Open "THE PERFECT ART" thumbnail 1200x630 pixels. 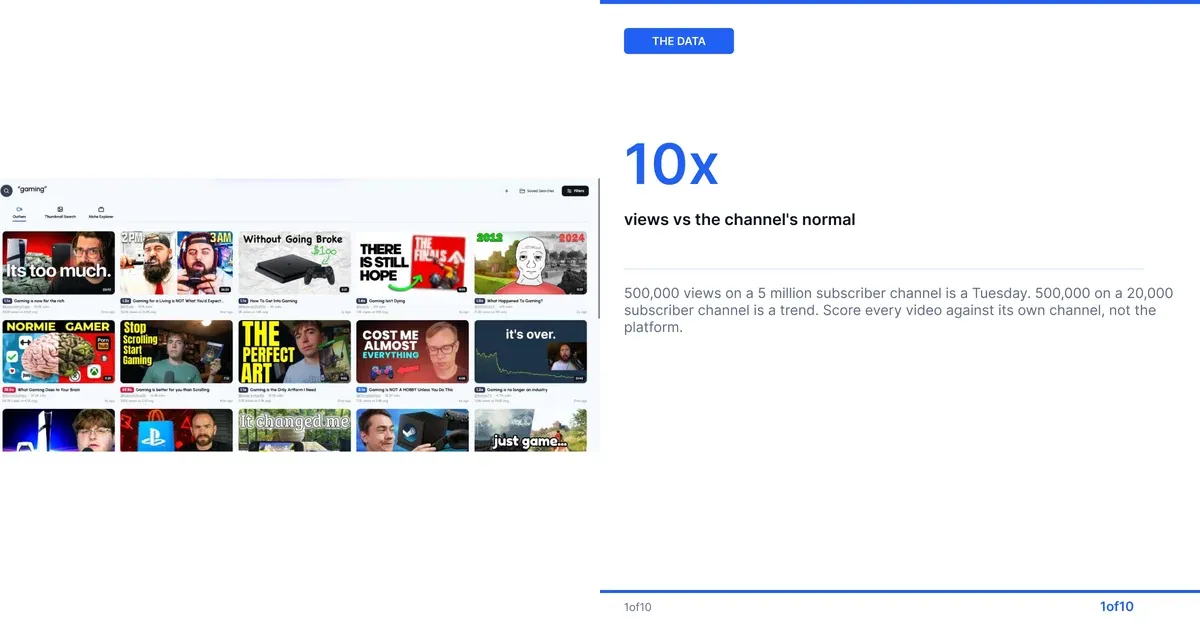294,352
